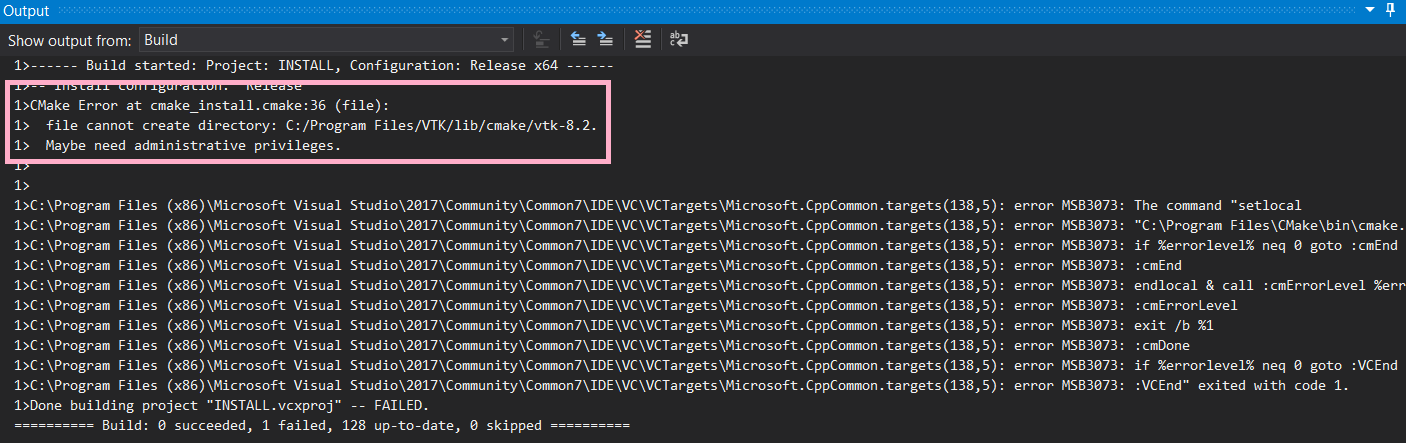Click the MSB3073 line mentioning CMake\bin\cmake
This screenshot has width=1406, height=443.
[709, 225]
